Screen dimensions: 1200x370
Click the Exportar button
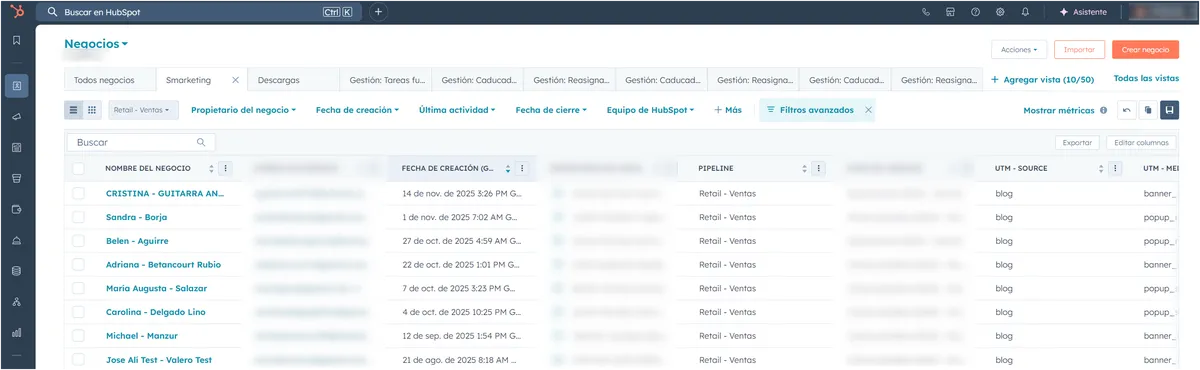point(1077,143)
